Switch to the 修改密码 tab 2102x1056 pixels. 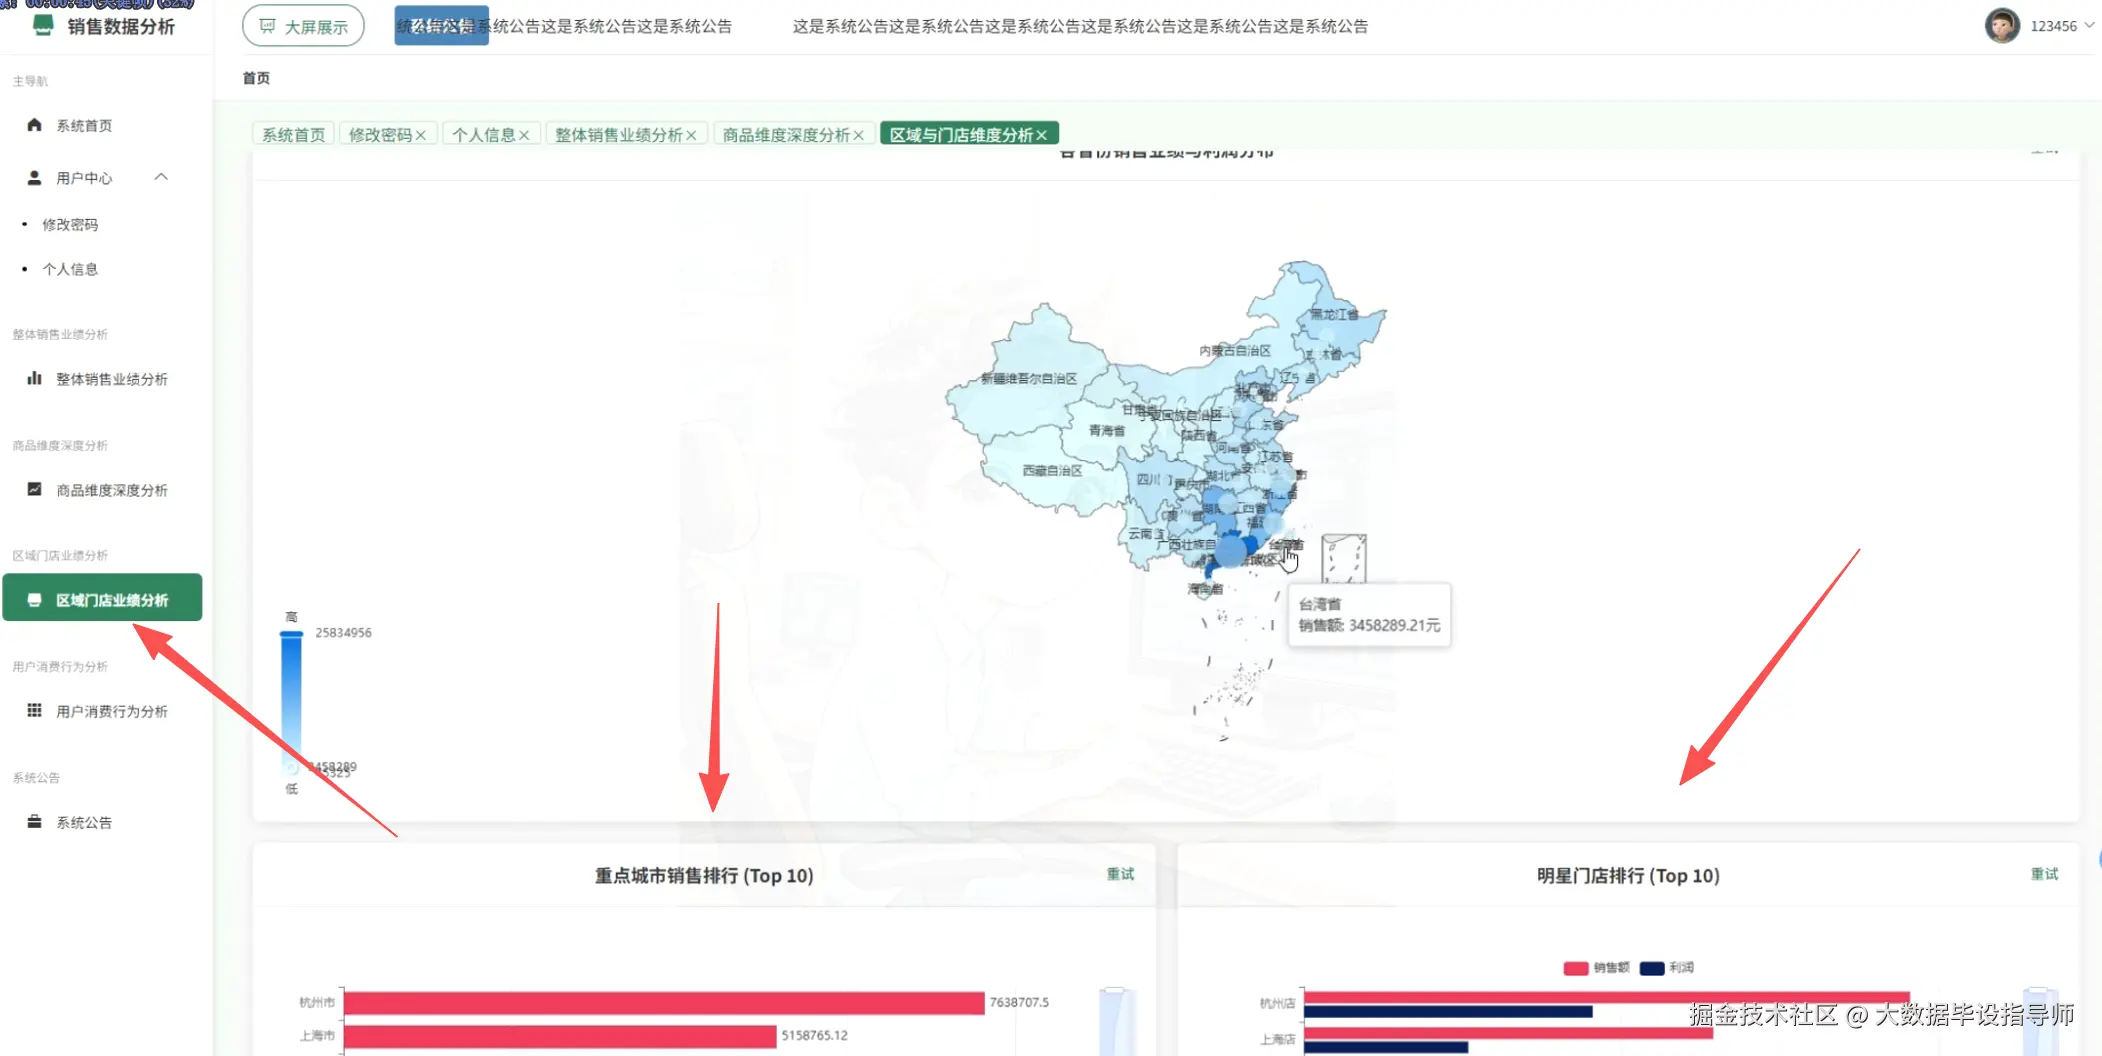pos(381,134)
